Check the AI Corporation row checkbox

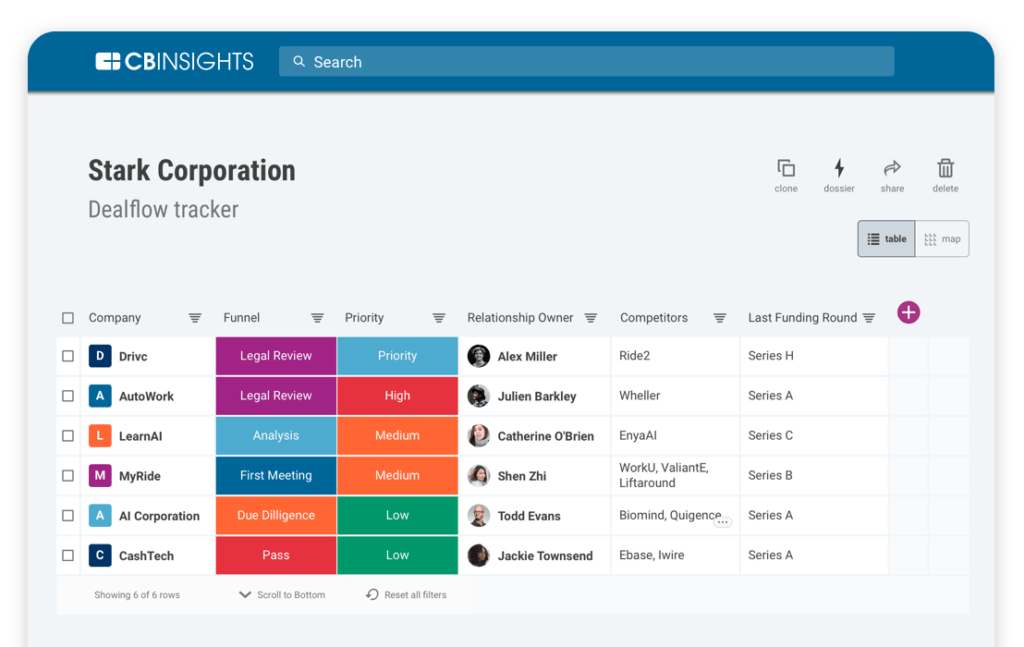(68, 515)
